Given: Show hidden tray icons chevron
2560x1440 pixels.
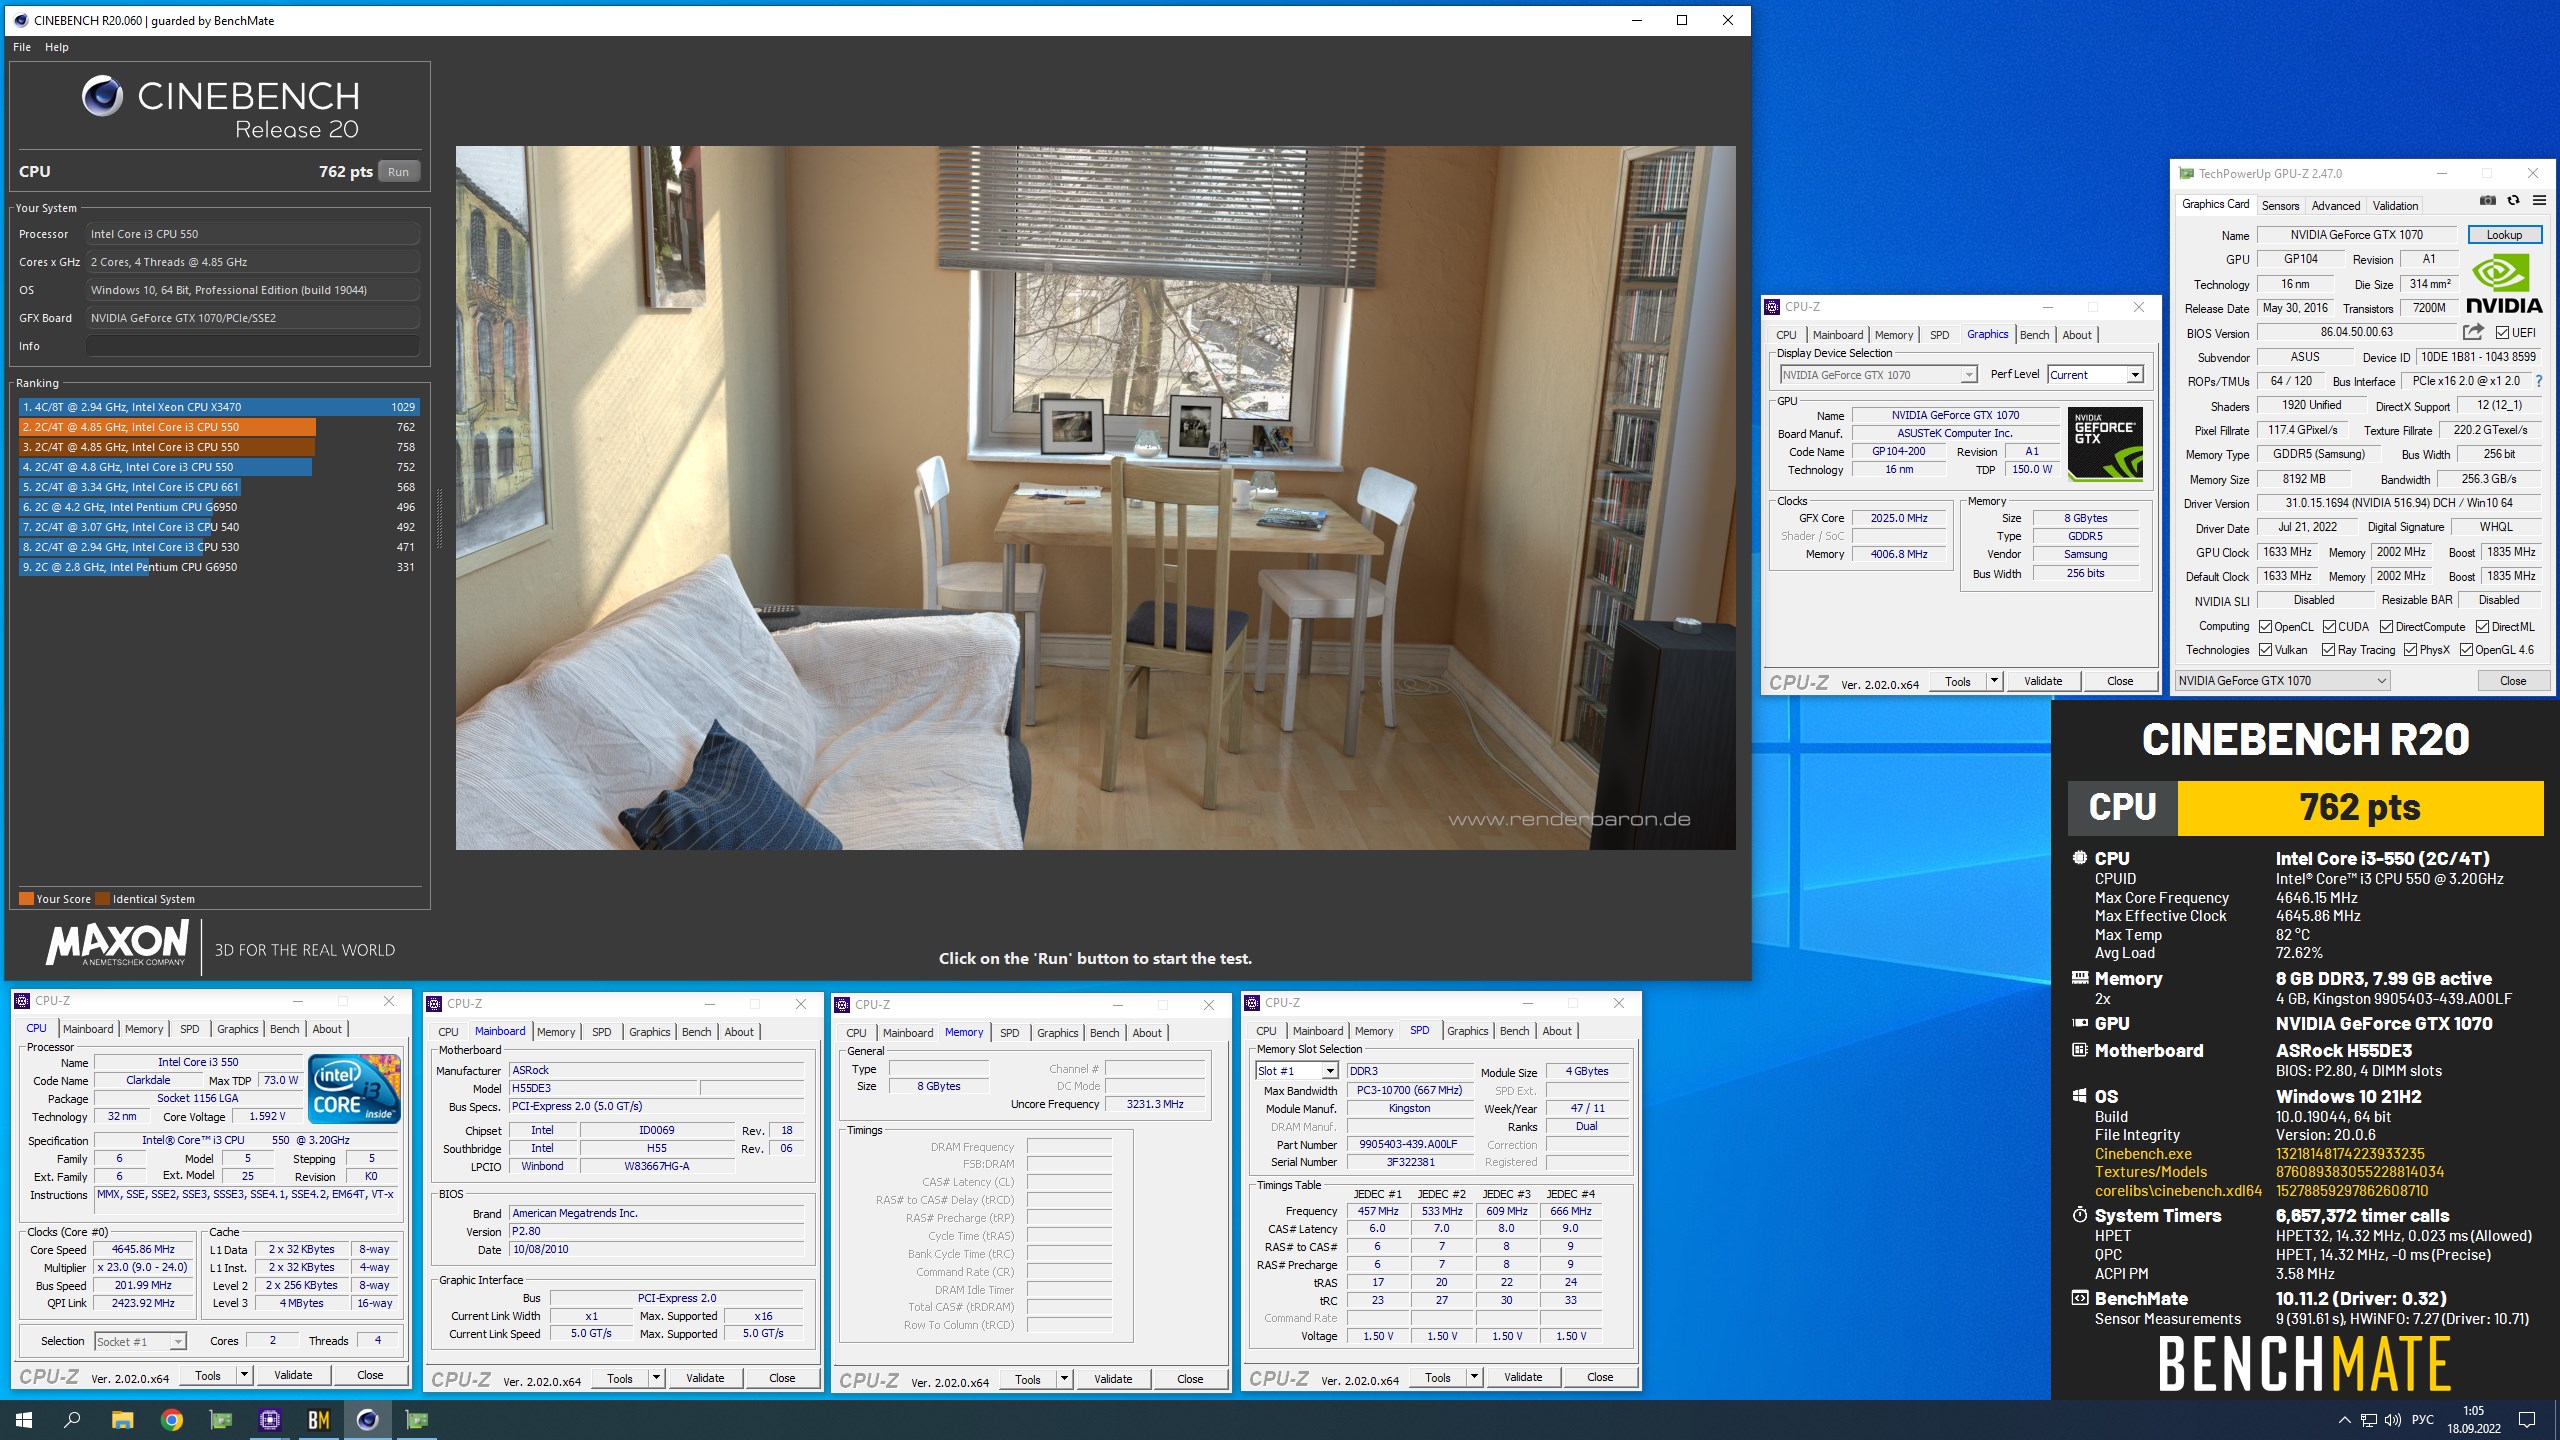Looking at the screenshot, I should tap(2344, 1420).
